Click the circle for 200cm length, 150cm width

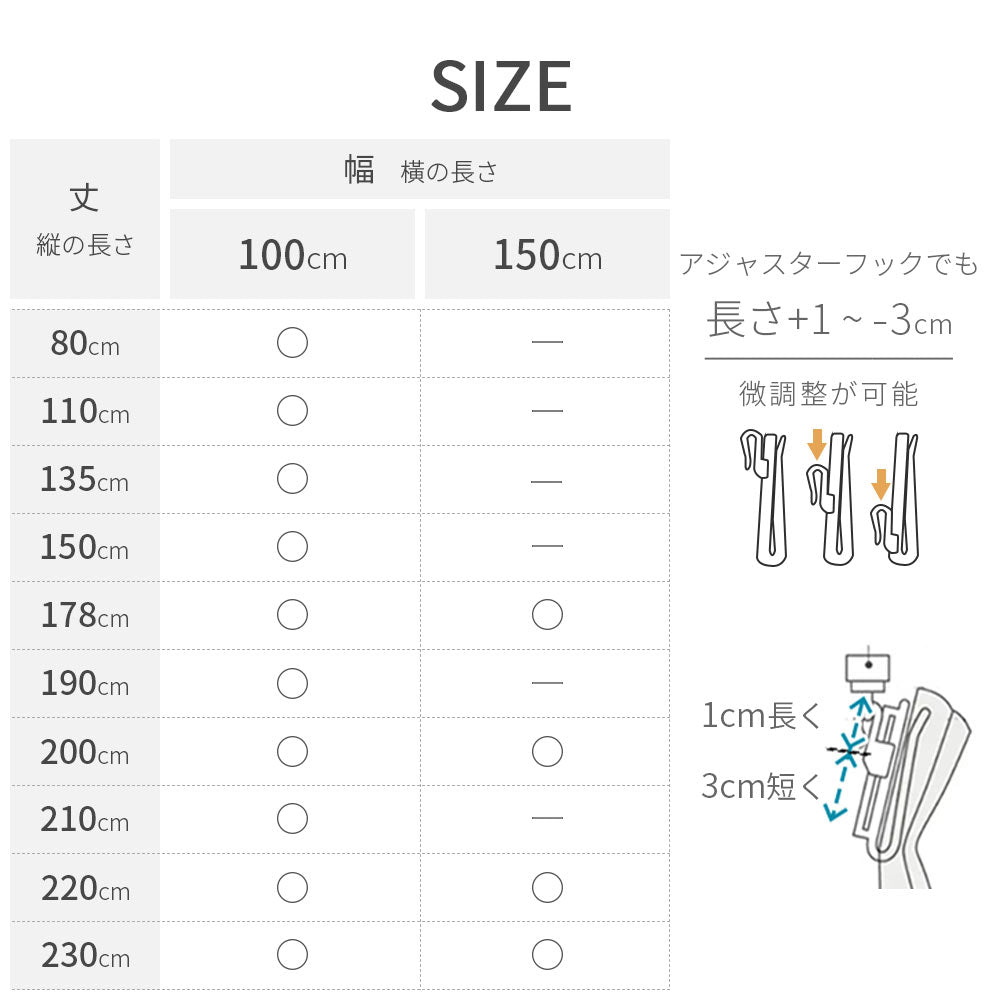point(547,751)
